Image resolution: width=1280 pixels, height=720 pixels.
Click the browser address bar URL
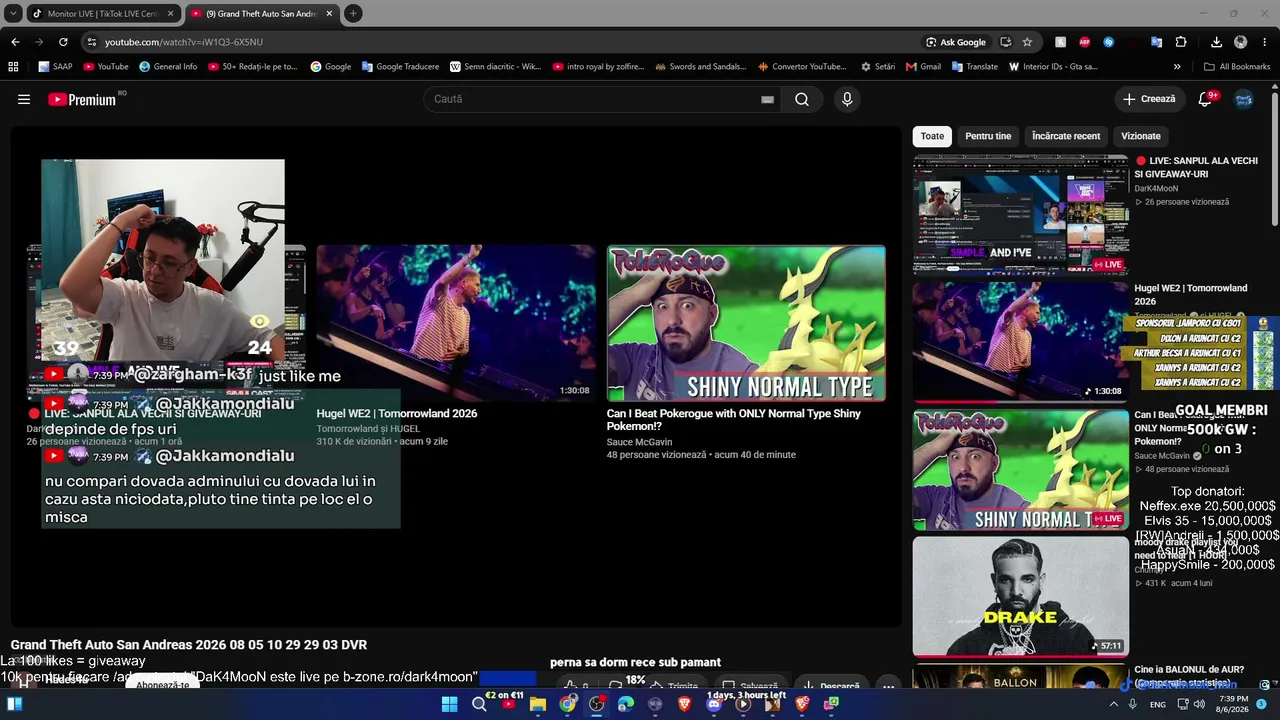click(x=184, y=42)
